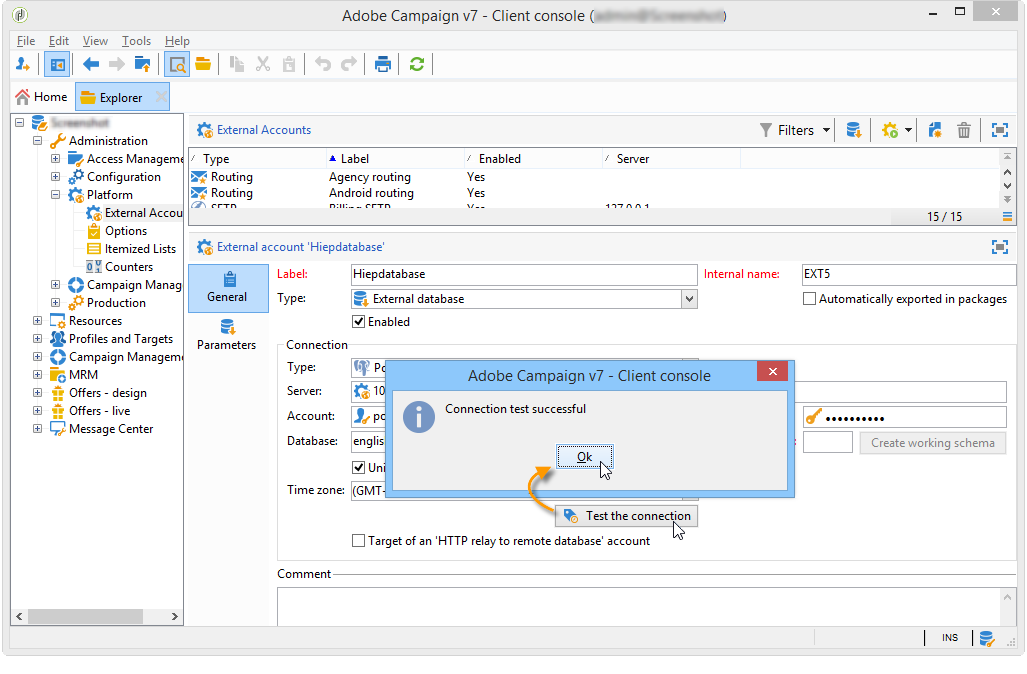Viewport: 1027px width, 674px height.
Task: Click into the password field with dots
Action: [x=905, y=418]
